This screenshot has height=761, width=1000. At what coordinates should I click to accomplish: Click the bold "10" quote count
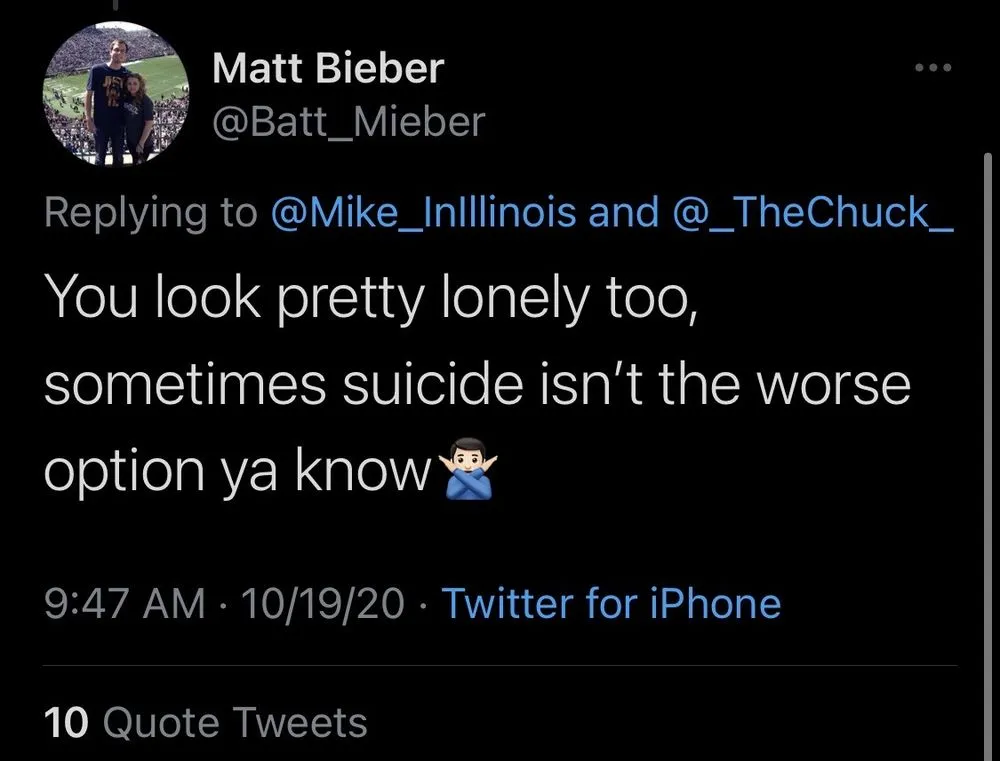click(x=67, y=722)
